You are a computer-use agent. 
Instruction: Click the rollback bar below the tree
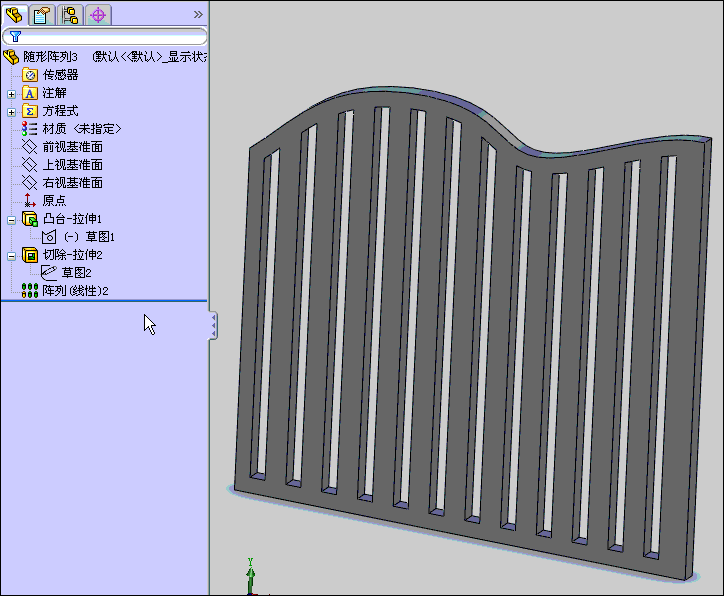[104, 301]
